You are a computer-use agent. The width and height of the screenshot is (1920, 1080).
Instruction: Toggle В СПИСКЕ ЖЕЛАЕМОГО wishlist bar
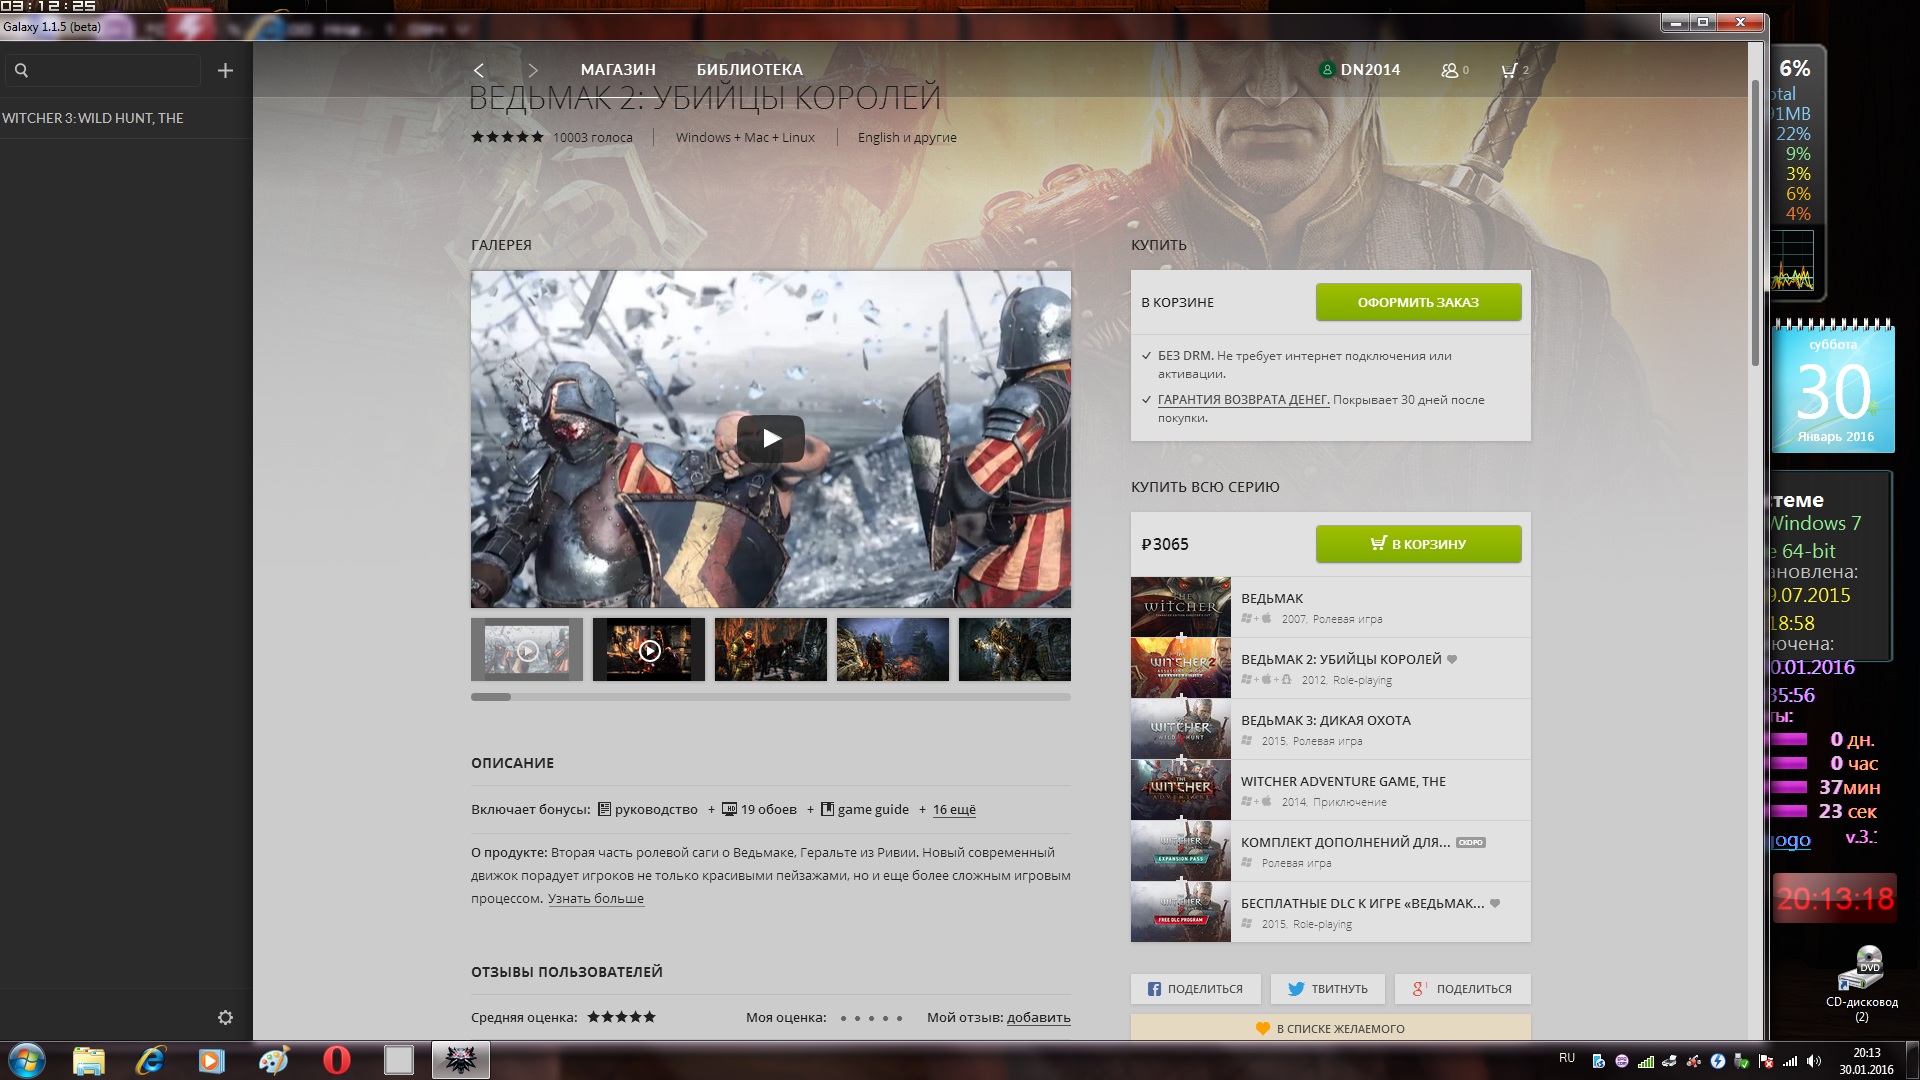[x=1330, y=1028]
